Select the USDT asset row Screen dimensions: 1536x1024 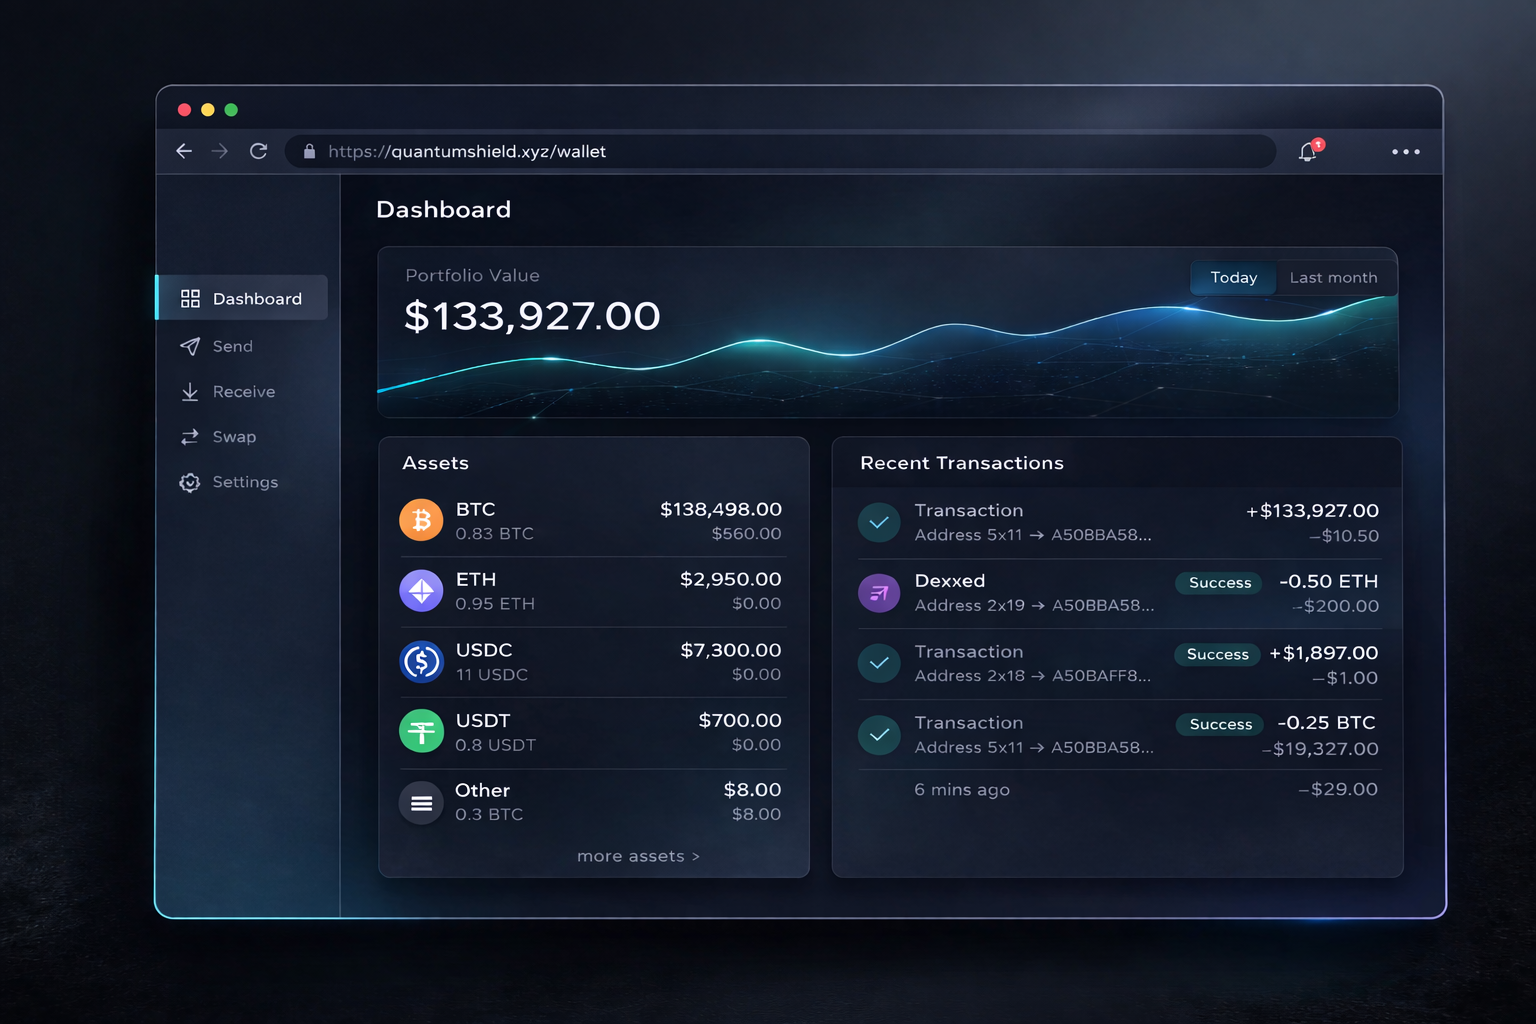(x=593, y=731)
